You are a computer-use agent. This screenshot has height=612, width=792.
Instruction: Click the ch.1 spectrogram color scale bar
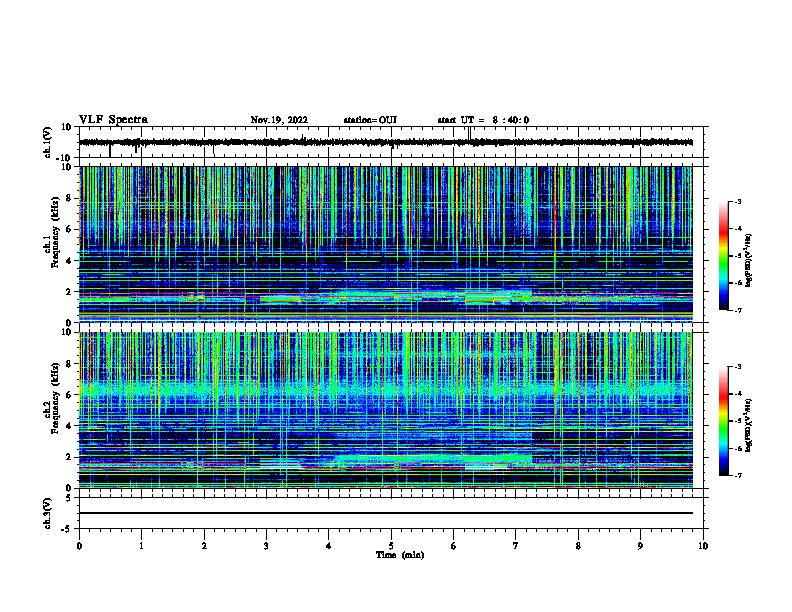tap(724, 256)
